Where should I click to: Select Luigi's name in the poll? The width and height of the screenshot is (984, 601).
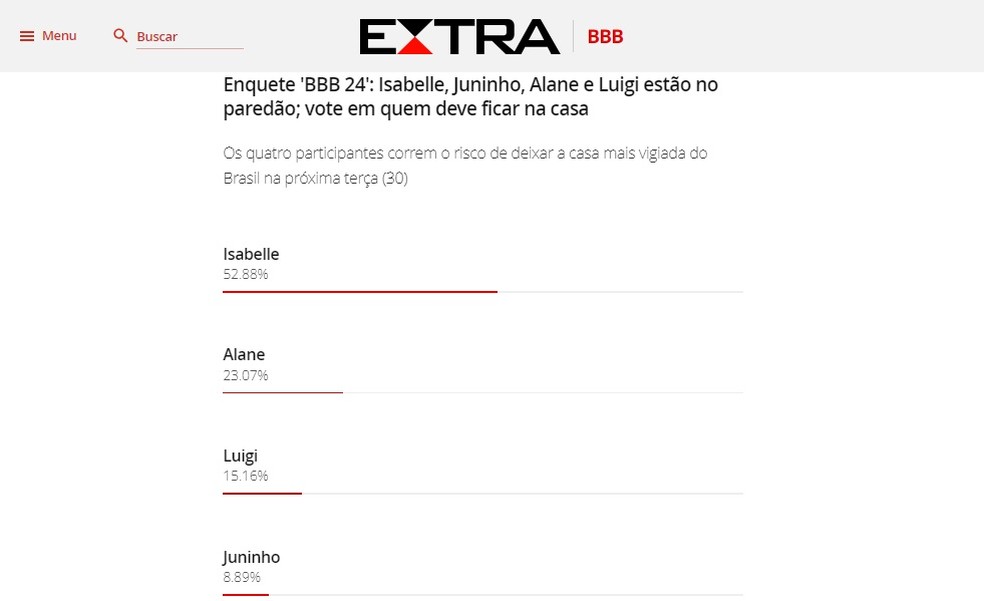(x=240, y=455)
